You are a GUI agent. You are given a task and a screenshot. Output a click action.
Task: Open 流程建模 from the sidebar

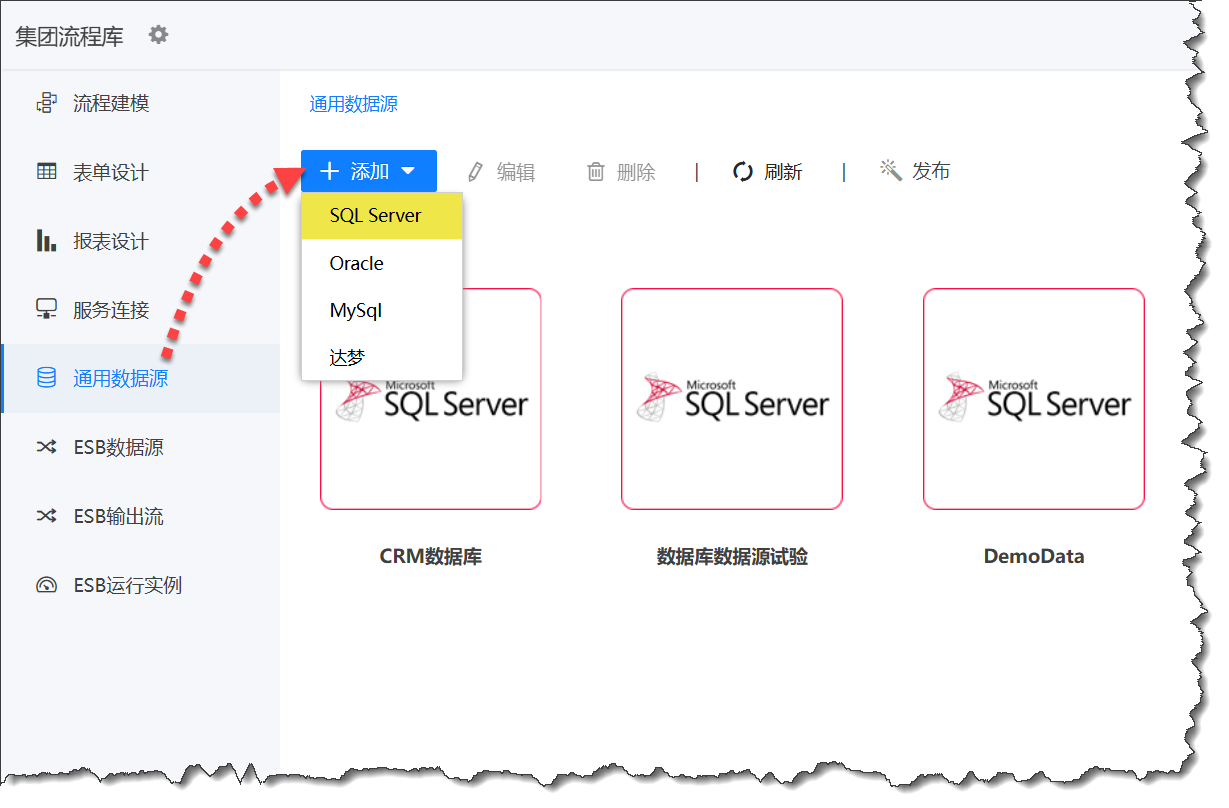click(x=110, y=103)
